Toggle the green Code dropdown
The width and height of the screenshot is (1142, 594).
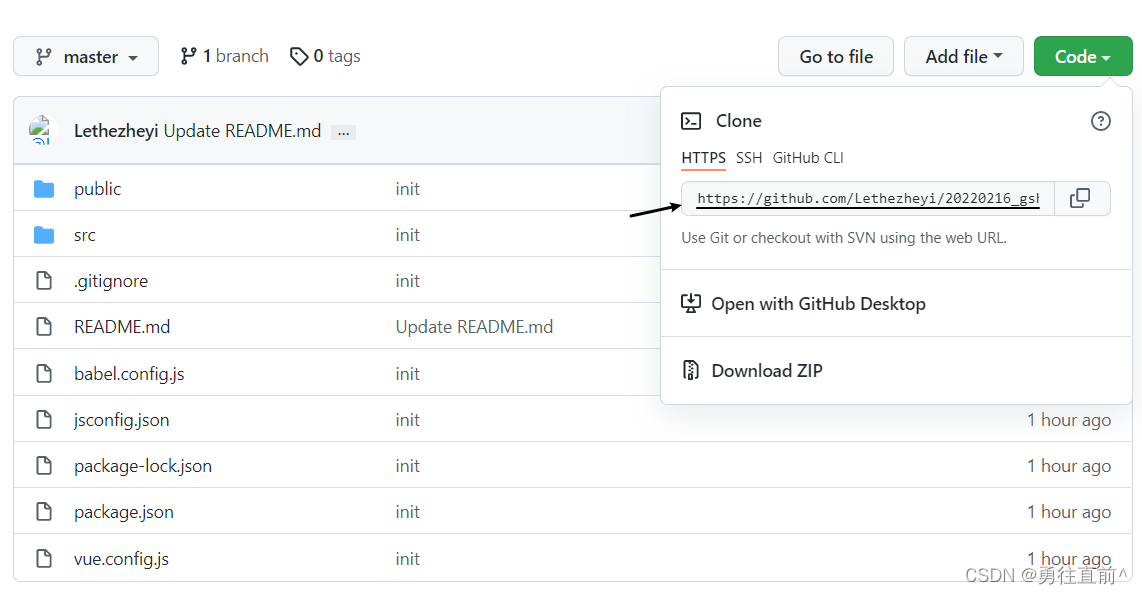1083,57
